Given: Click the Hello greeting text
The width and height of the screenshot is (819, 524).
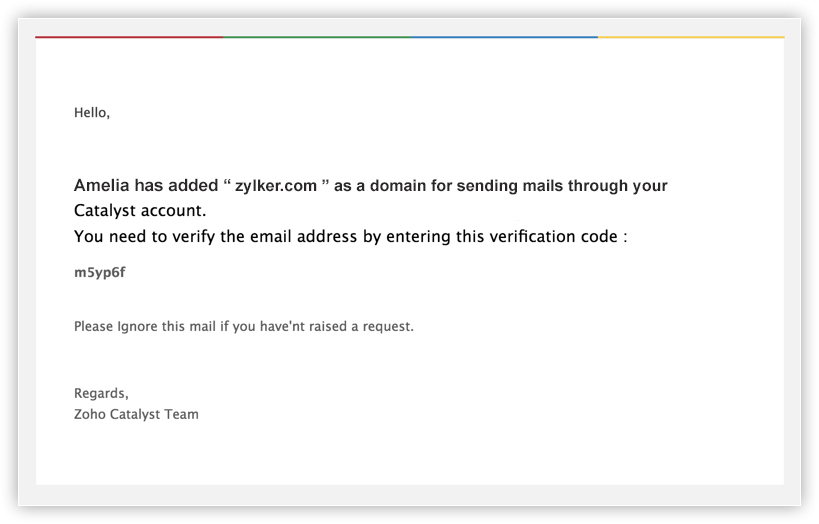Looking at the screenshot, I should click(x=91, y=113).
